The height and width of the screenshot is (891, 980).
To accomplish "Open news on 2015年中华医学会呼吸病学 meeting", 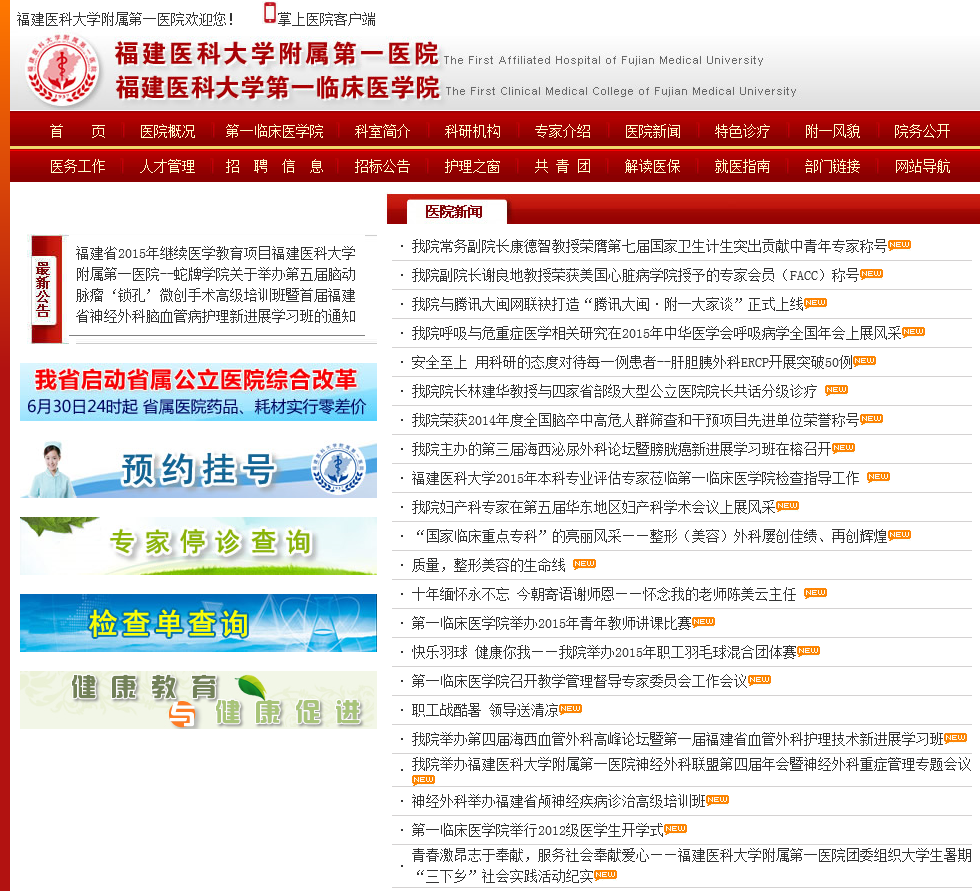I will tap(656, 334).
